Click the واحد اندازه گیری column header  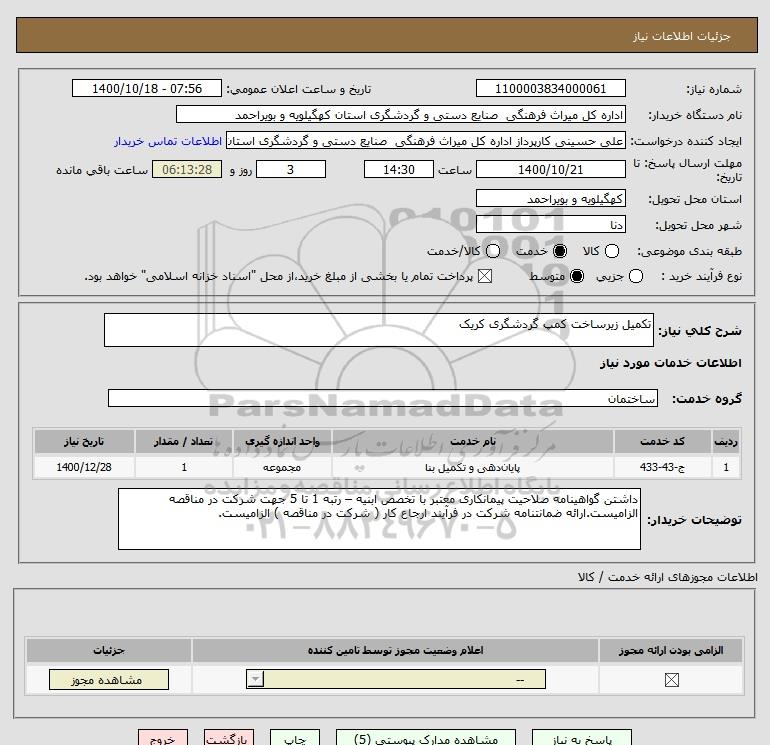point(282,441)
